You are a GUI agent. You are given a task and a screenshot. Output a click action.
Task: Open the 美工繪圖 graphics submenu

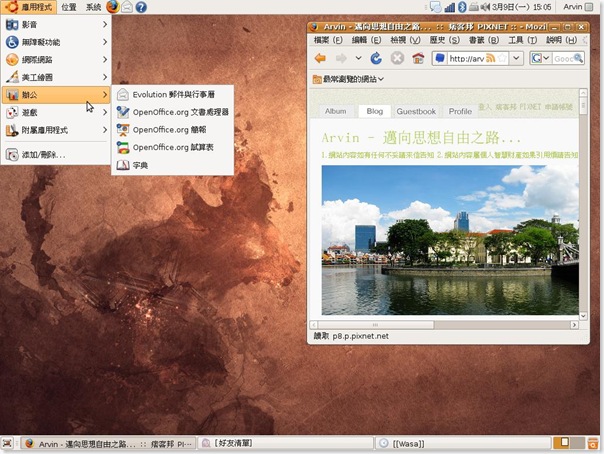coord(56,77)
